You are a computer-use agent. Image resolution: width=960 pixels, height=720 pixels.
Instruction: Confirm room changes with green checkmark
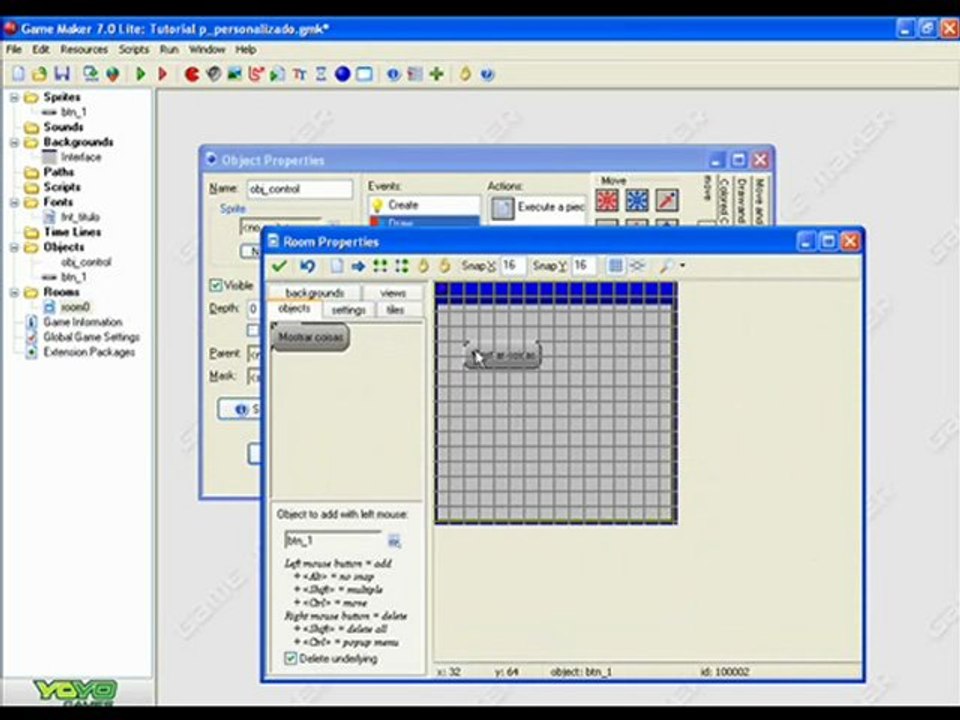(x=280, y=266)
